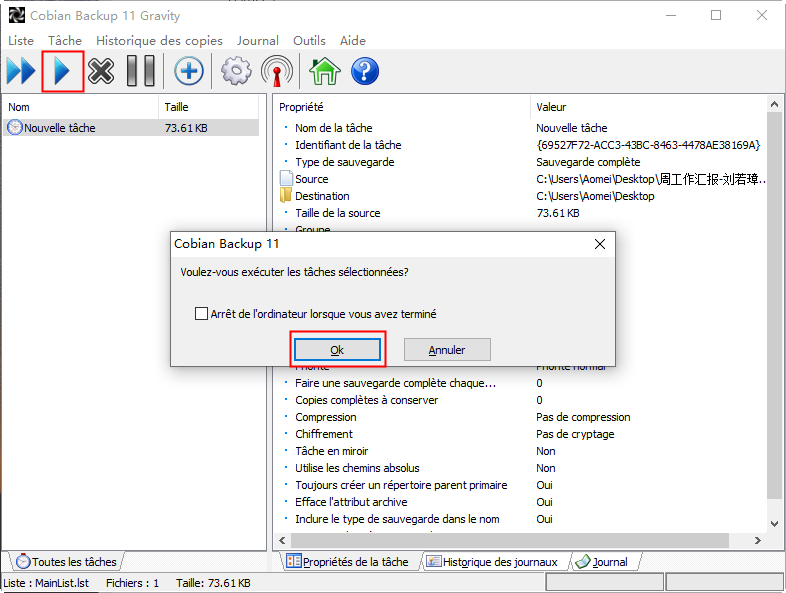This screenshot has width=786, height=593.
Task: Go to the home page house icon
Action: (x=325, y=71)
